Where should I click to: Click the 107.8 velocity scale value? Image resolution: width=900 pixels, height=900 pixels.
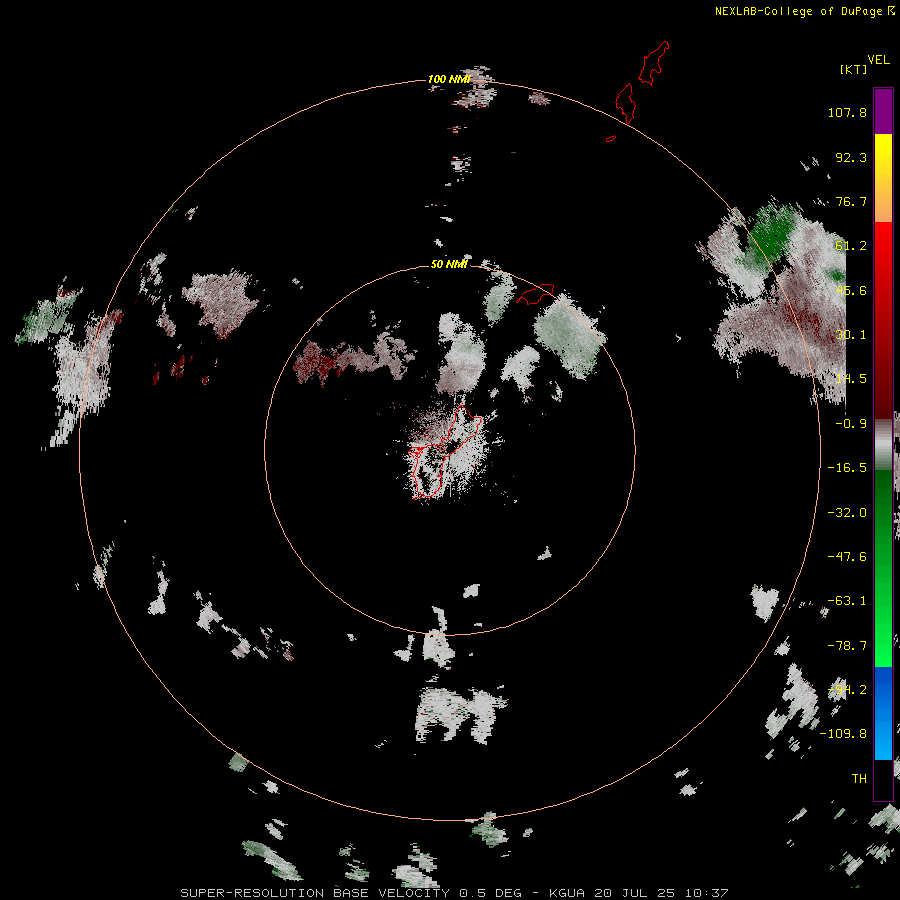(x=847, y=112)
